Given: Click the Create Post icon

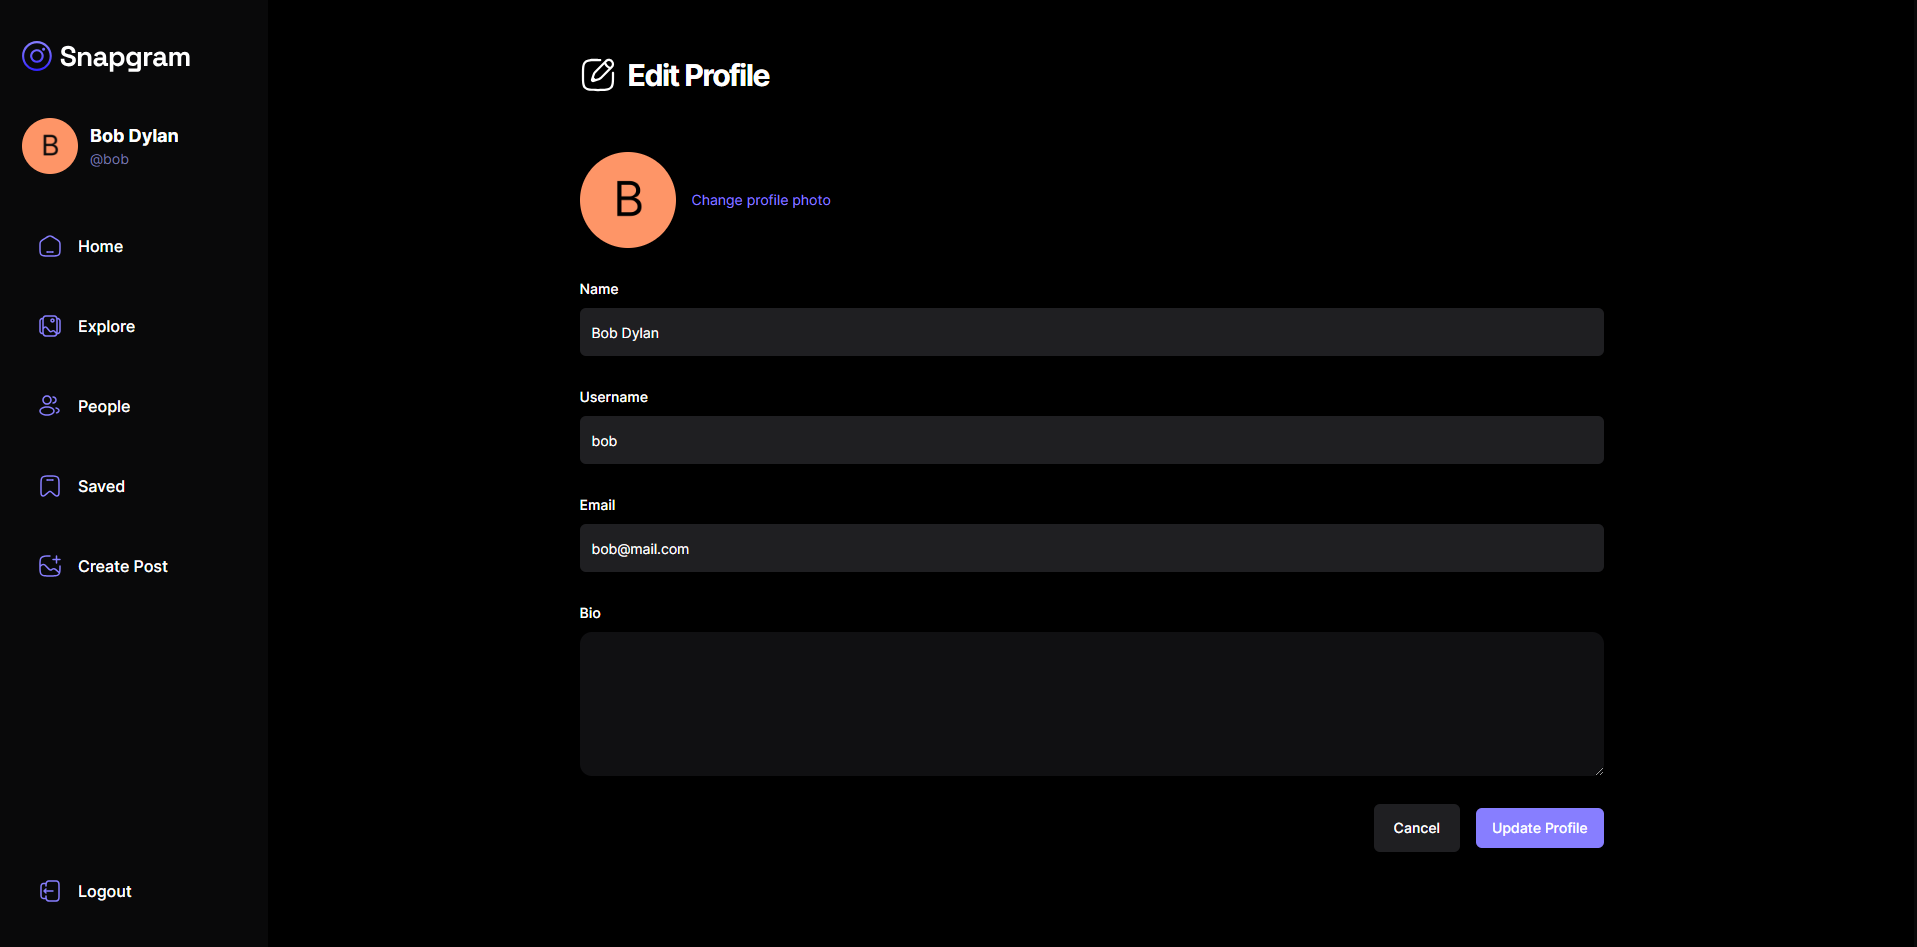Looking at the screenshot, I should pyautogui.click(x=50, y=566).
